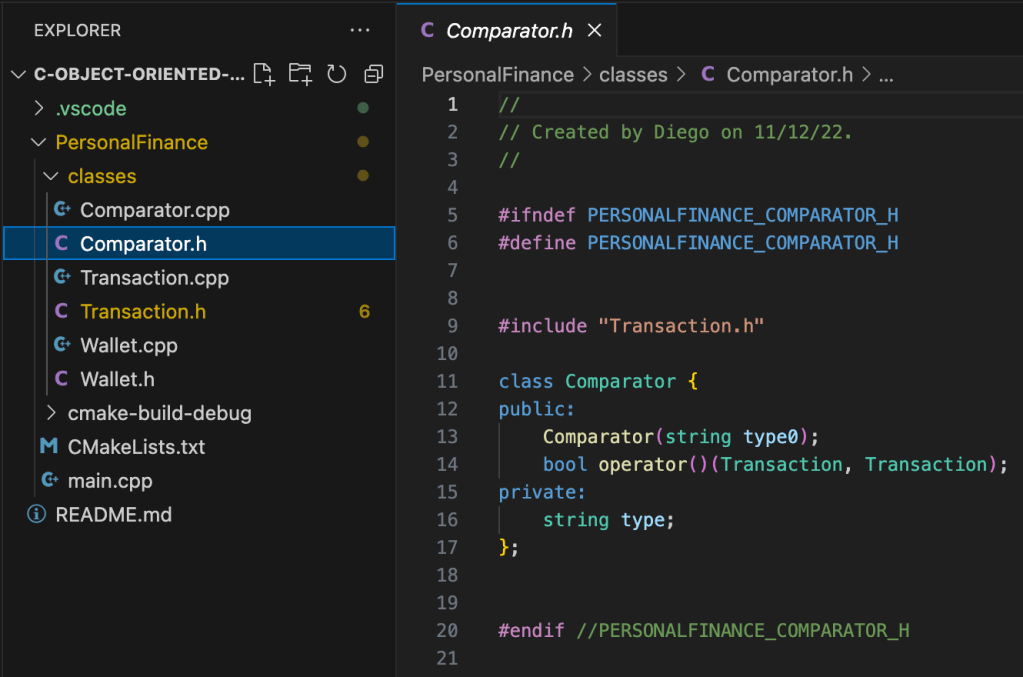Open README.md from the file tree
This screenshot has height=677, width=1023.
113,515
